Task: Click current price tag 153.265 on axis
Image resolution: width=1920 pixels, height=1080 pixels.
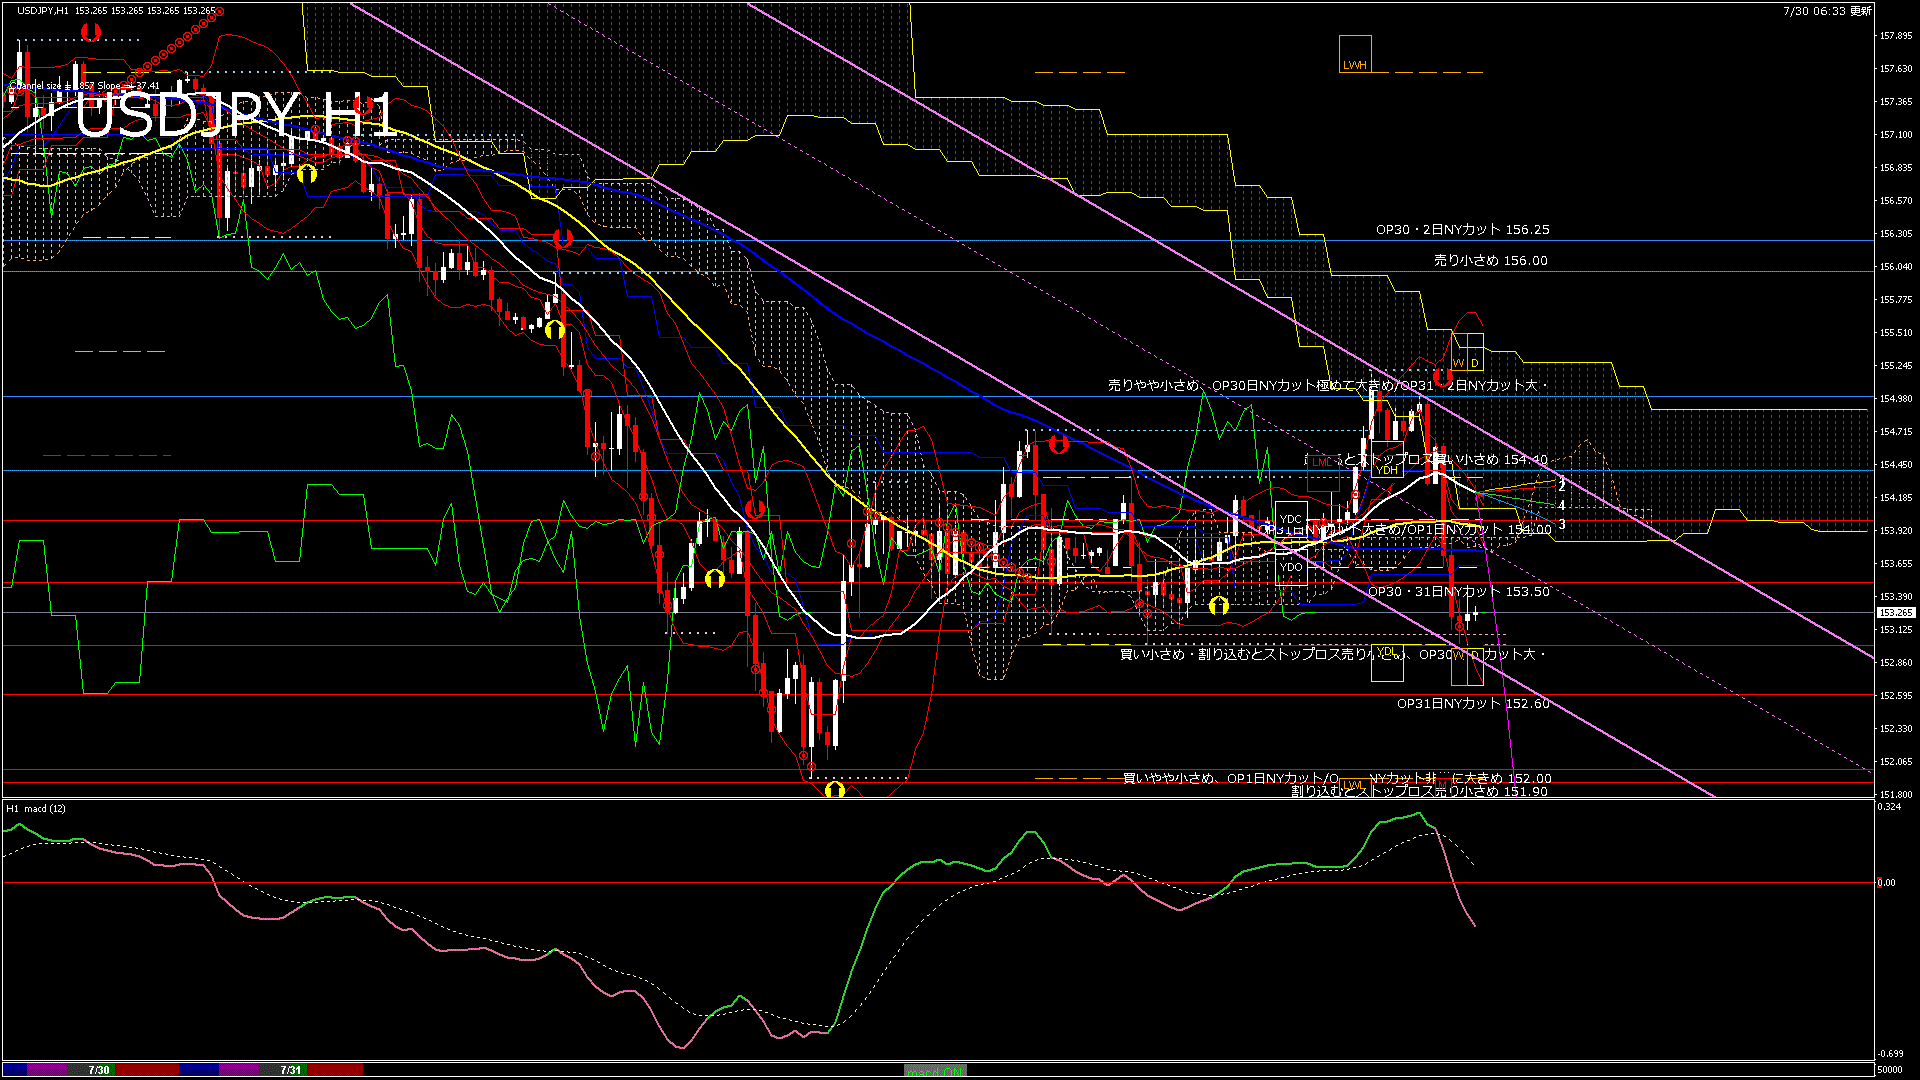Action: [1896, 613]
